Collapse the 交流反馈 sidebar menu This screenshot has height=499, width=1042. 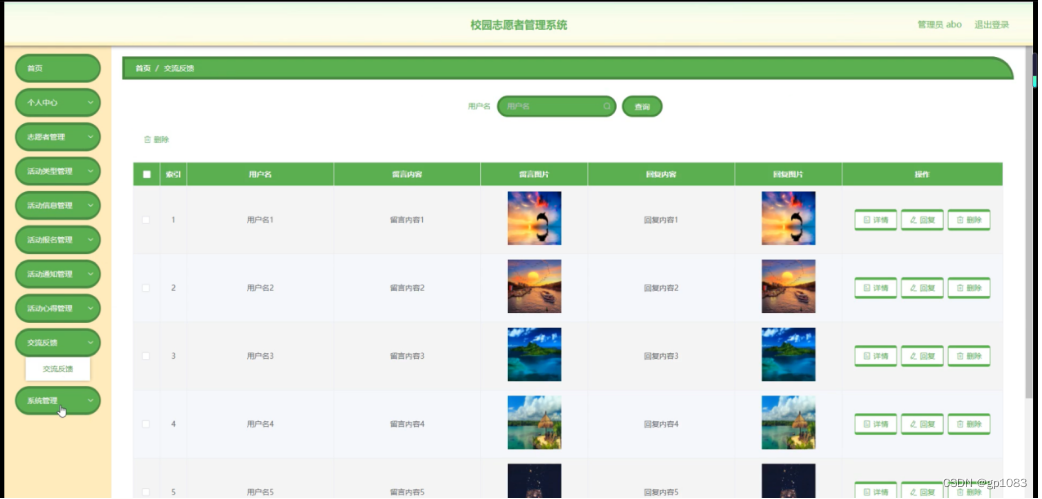pyautogui.click(x=58, y=343)
